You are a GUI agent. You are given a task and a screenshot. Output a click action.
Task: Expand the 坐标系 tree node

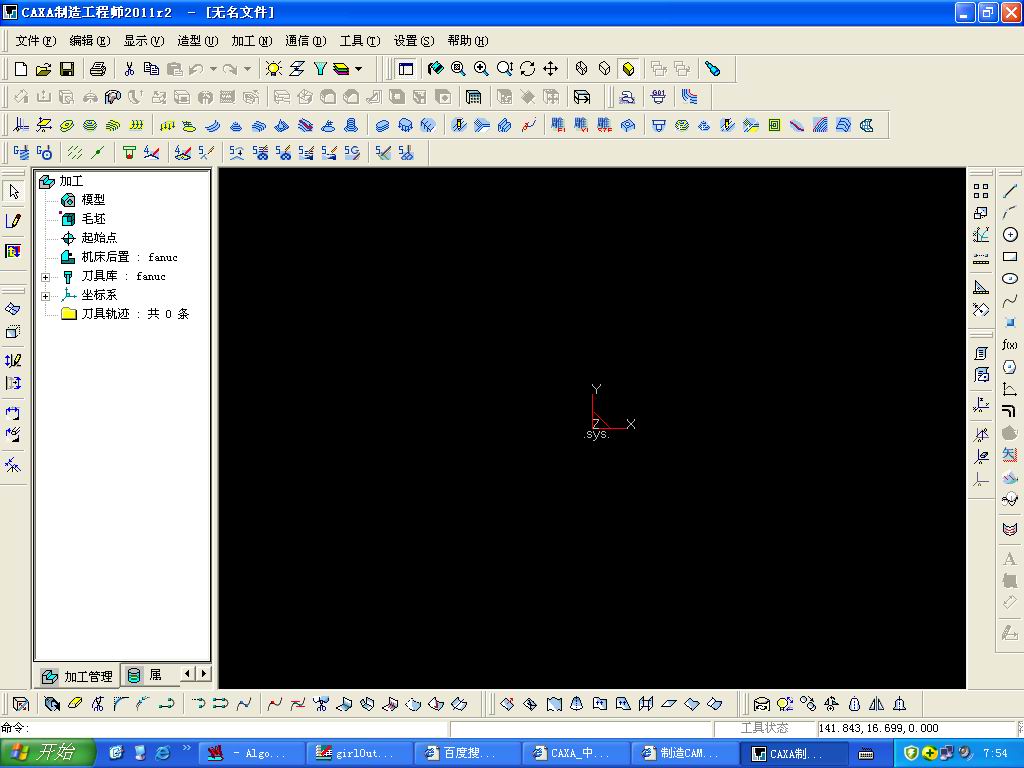(45, 296)
